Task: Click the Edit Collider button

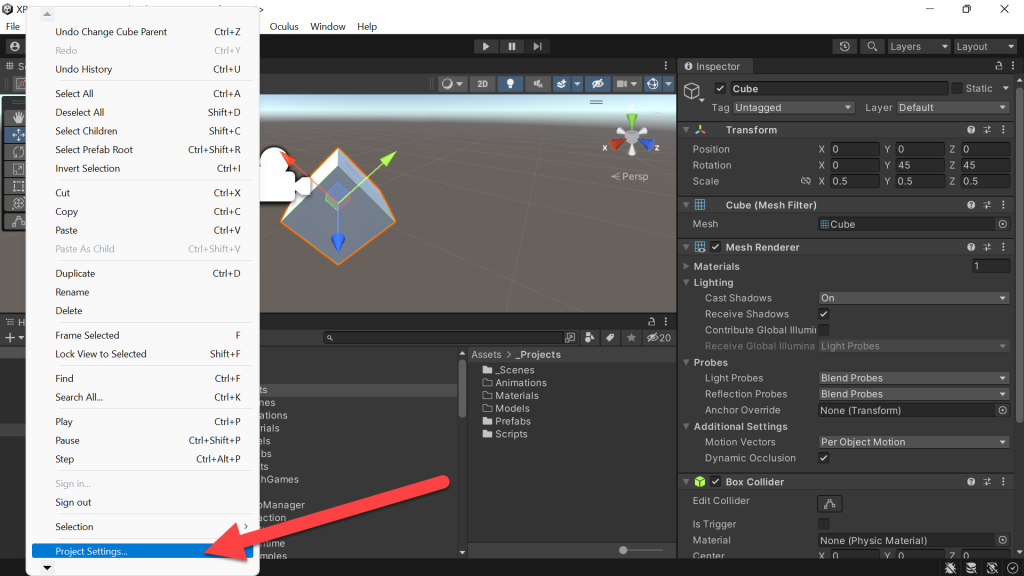Action: coord(829,504)
